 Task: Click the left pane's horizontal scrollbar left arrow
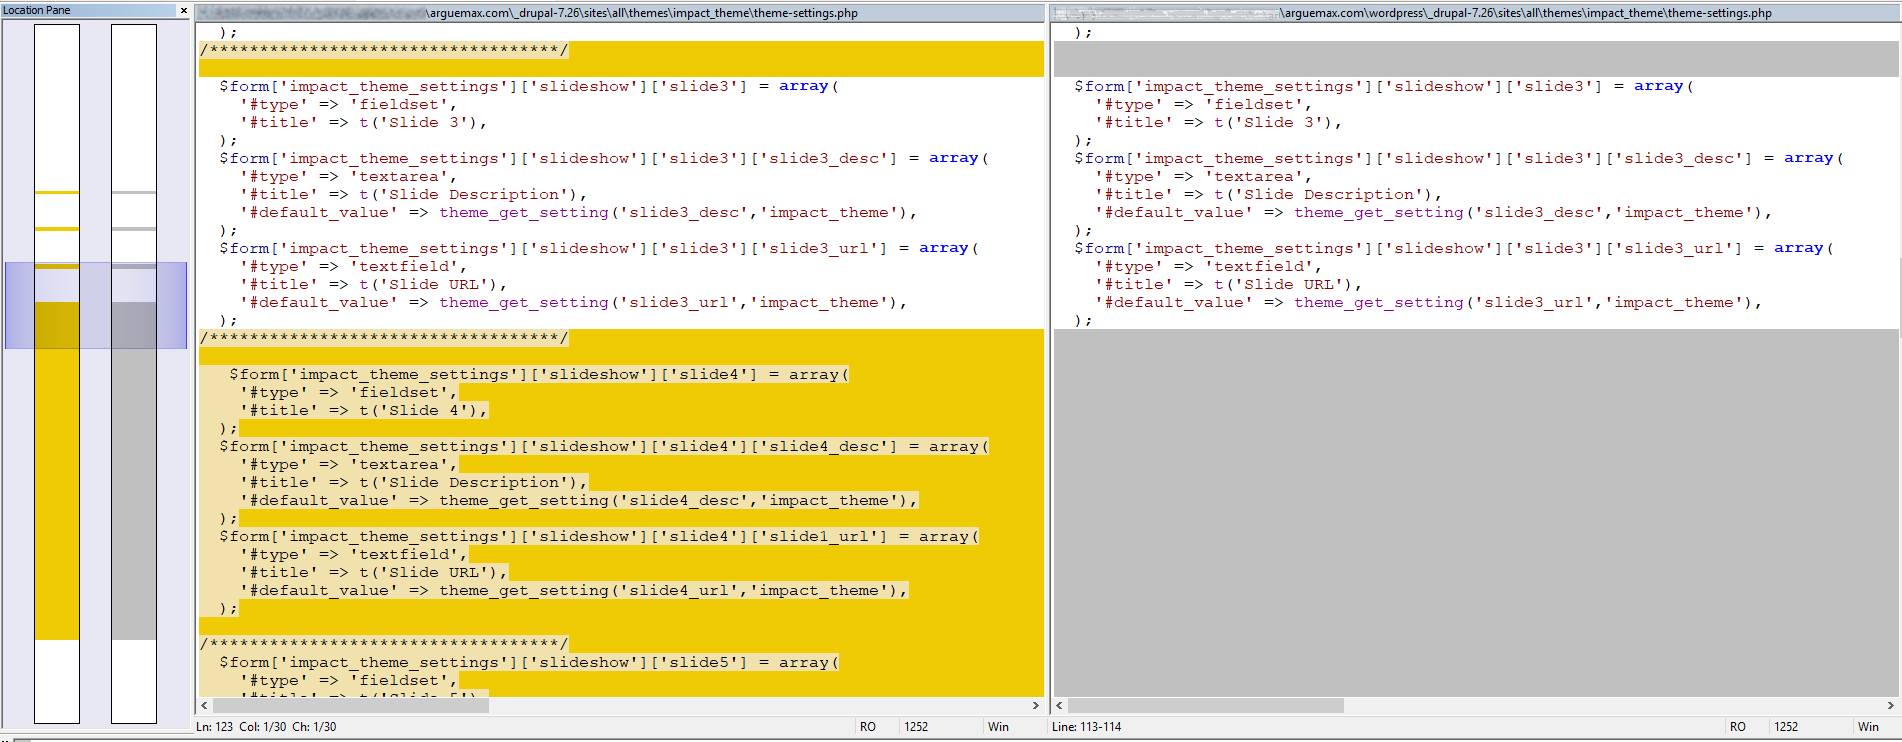pyautogui.click(x=205, y=705)
